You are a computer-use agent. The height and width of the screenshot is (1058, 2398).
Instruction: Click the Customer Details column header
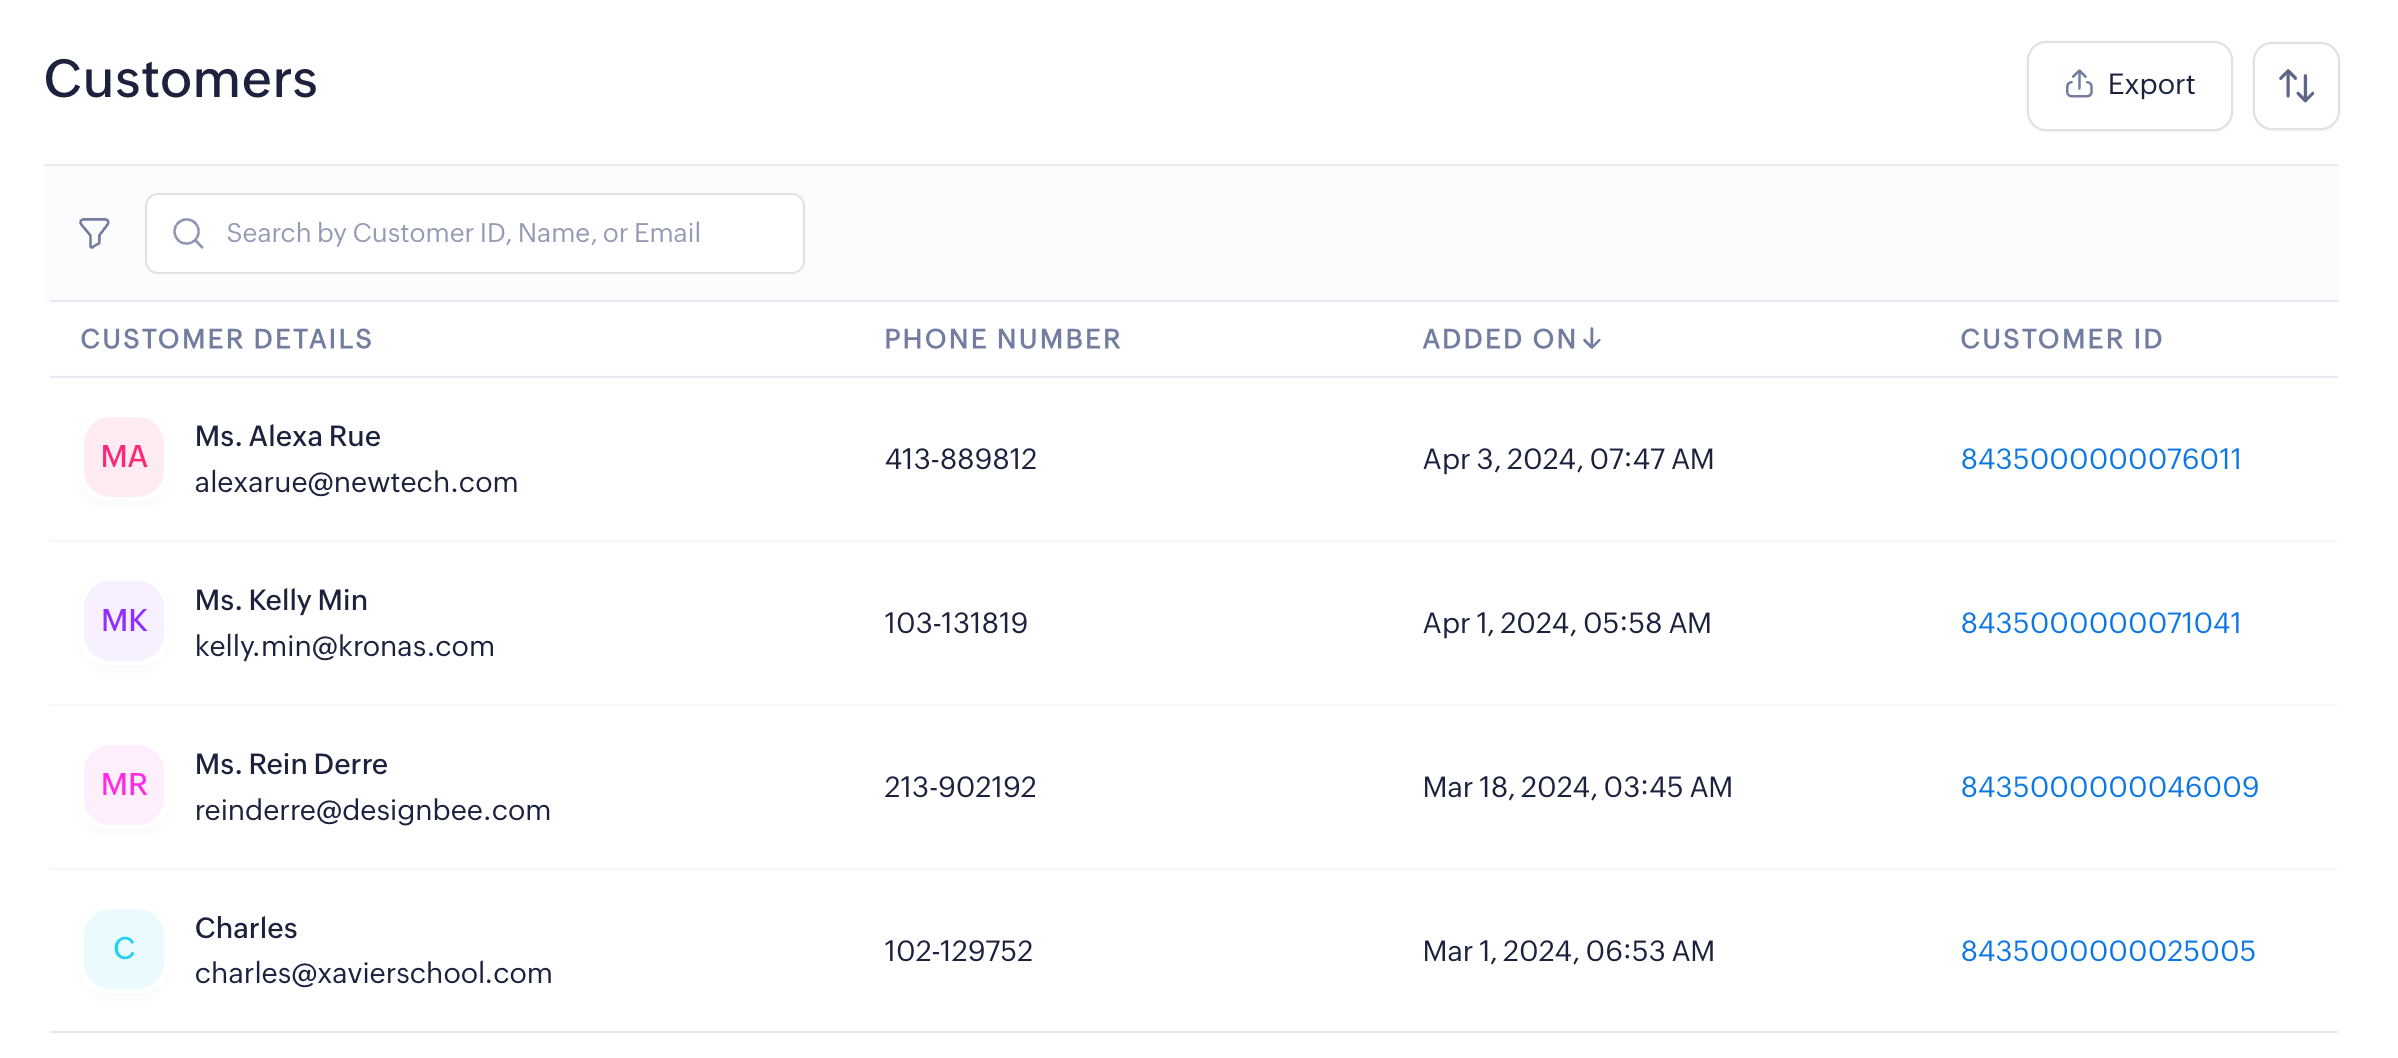pos(226,340)
